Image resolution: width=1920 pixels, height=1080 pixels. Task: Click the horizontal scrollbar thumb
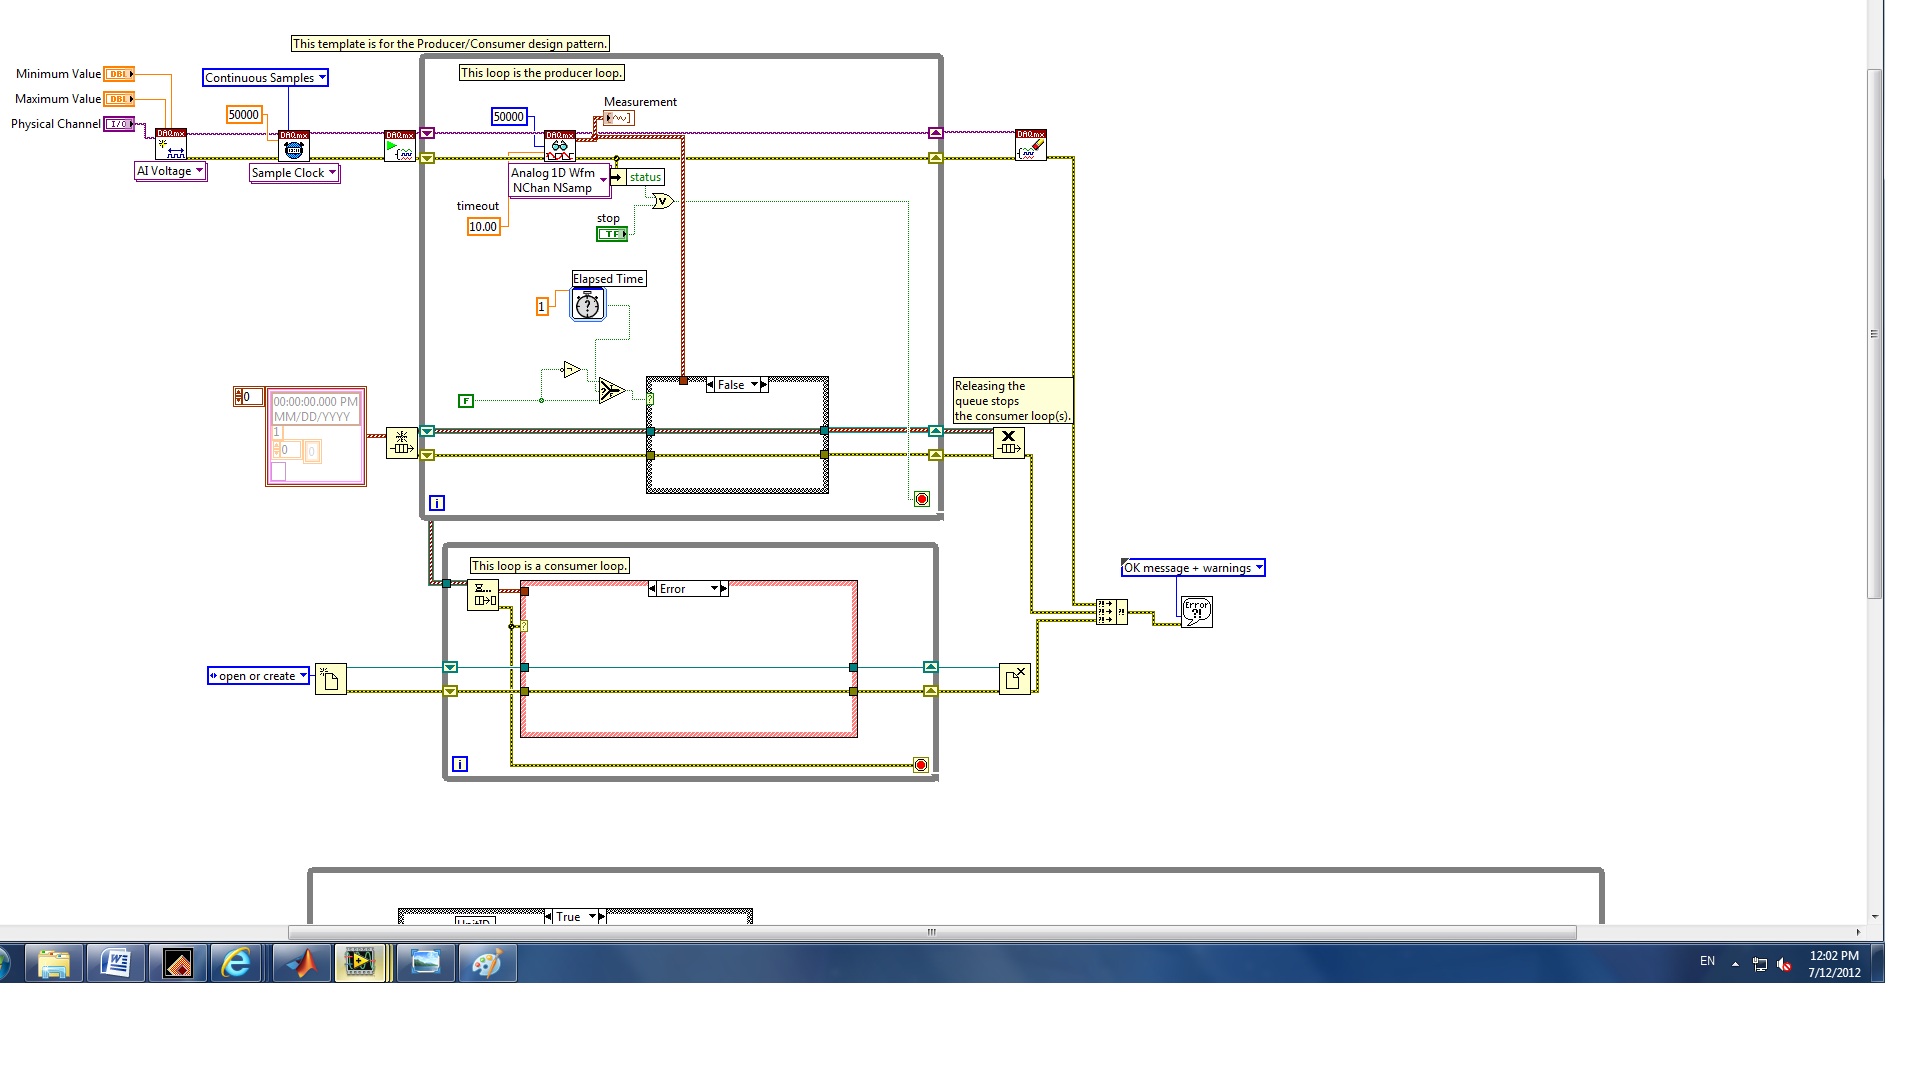[932, 932]
